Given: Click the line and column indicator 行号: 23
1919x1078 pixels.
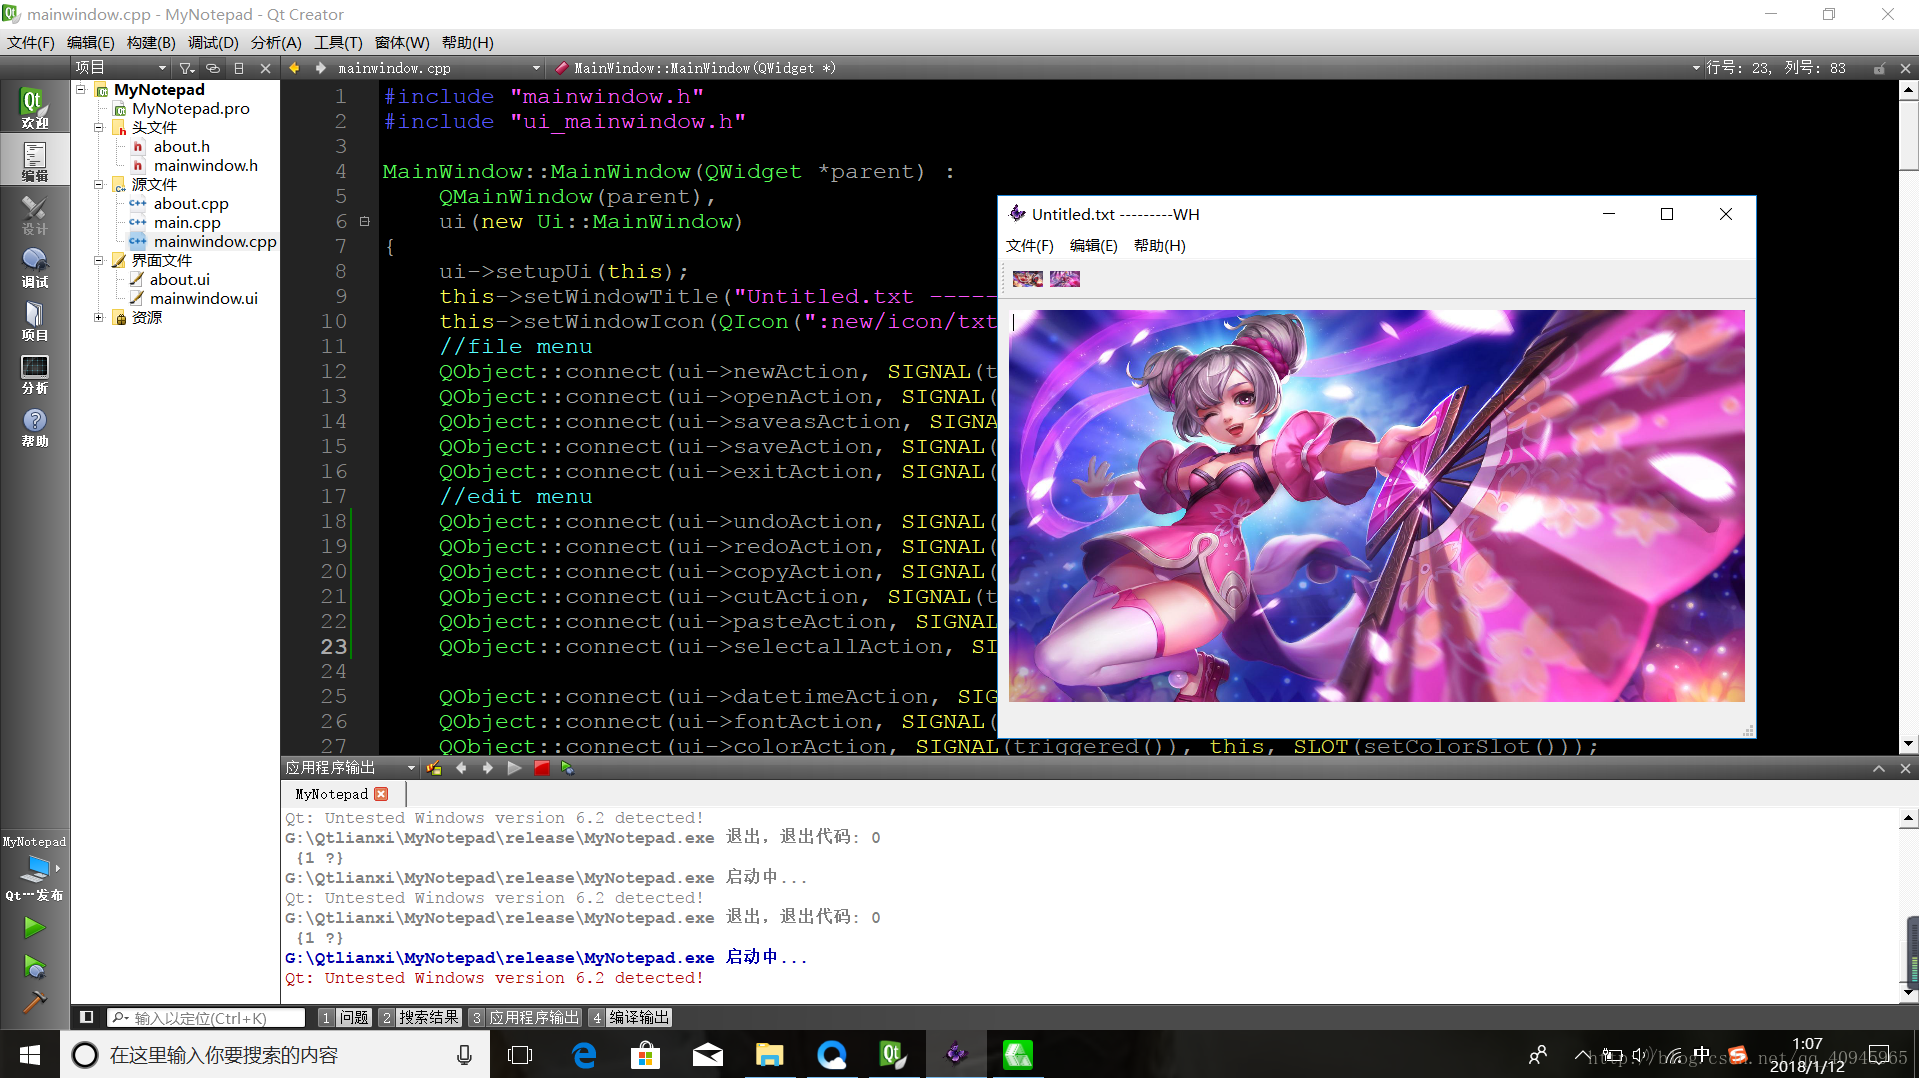Looking at the screenshot, I should click(x=1775, y=68).
